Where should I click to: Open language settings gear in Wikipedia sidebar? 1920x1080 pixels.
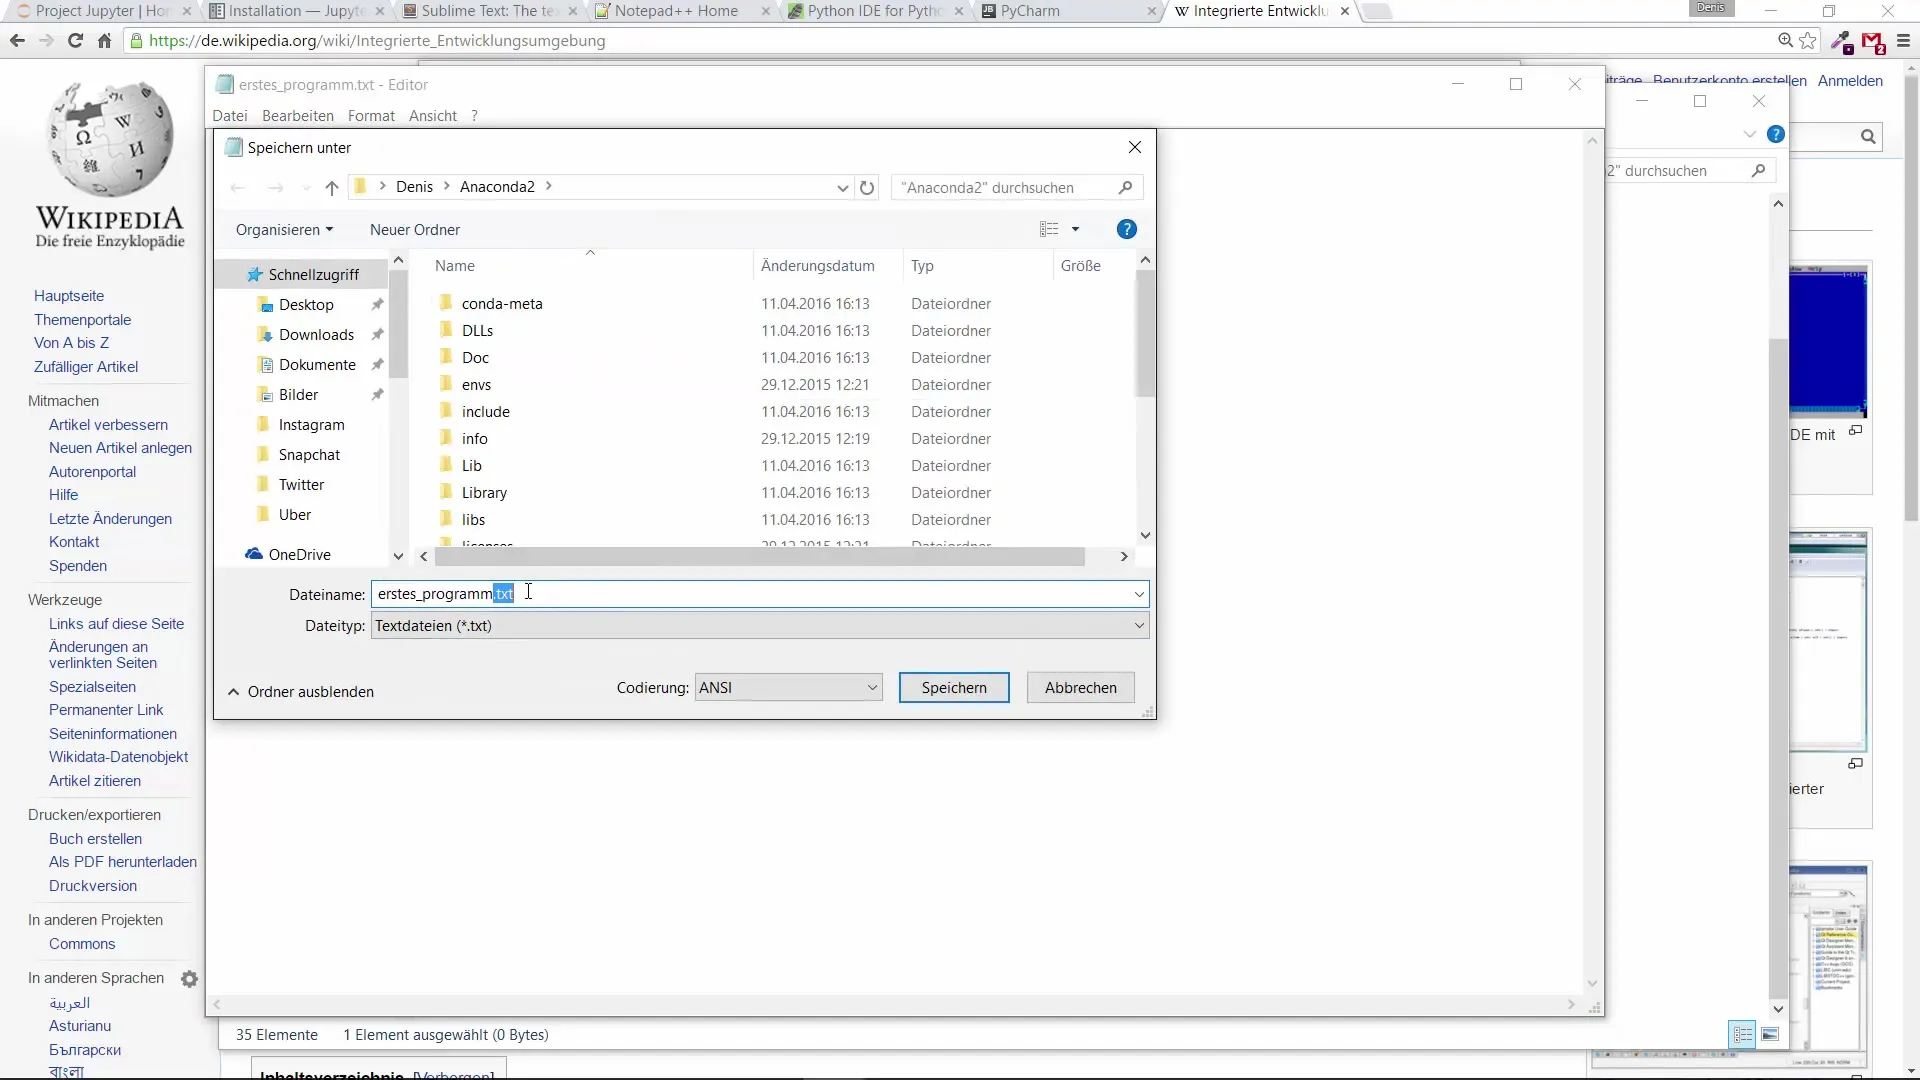point(189,979)
